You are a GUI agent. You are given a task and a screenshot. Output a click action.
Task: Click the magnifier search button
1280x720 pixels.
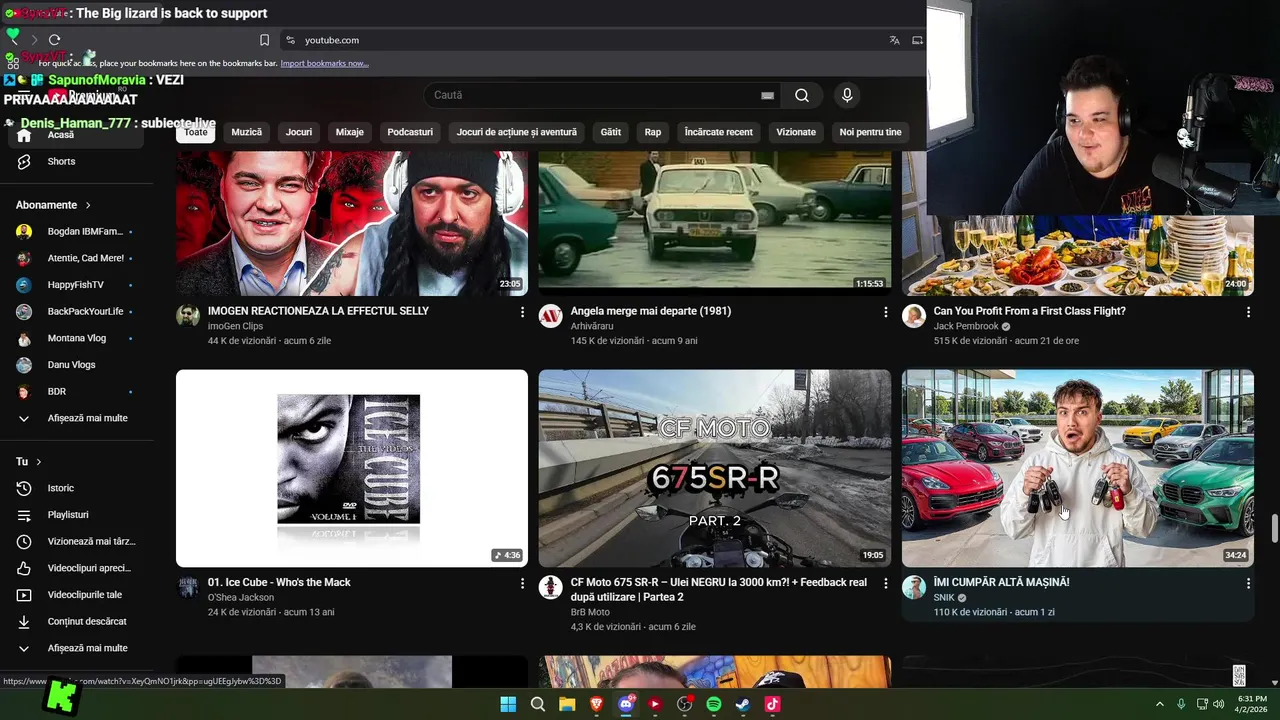tap(802, 95)
